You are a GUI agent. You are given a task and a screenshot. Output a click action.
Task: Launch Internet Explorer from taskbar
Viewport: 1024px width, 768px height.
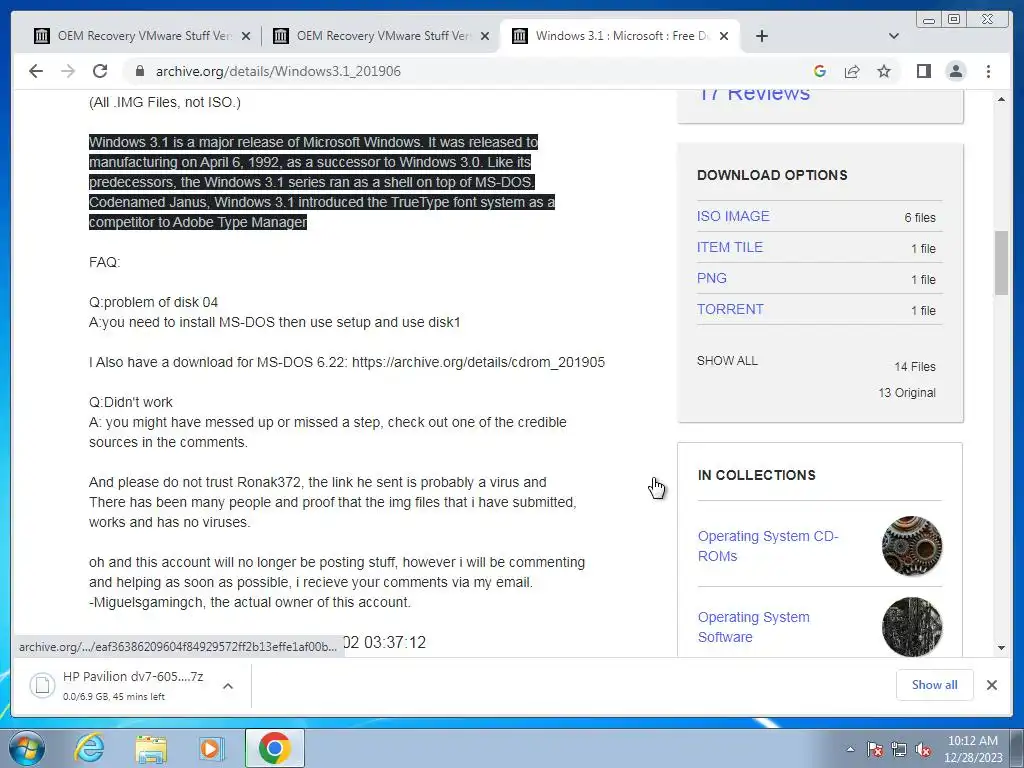(x=89, y=748)
